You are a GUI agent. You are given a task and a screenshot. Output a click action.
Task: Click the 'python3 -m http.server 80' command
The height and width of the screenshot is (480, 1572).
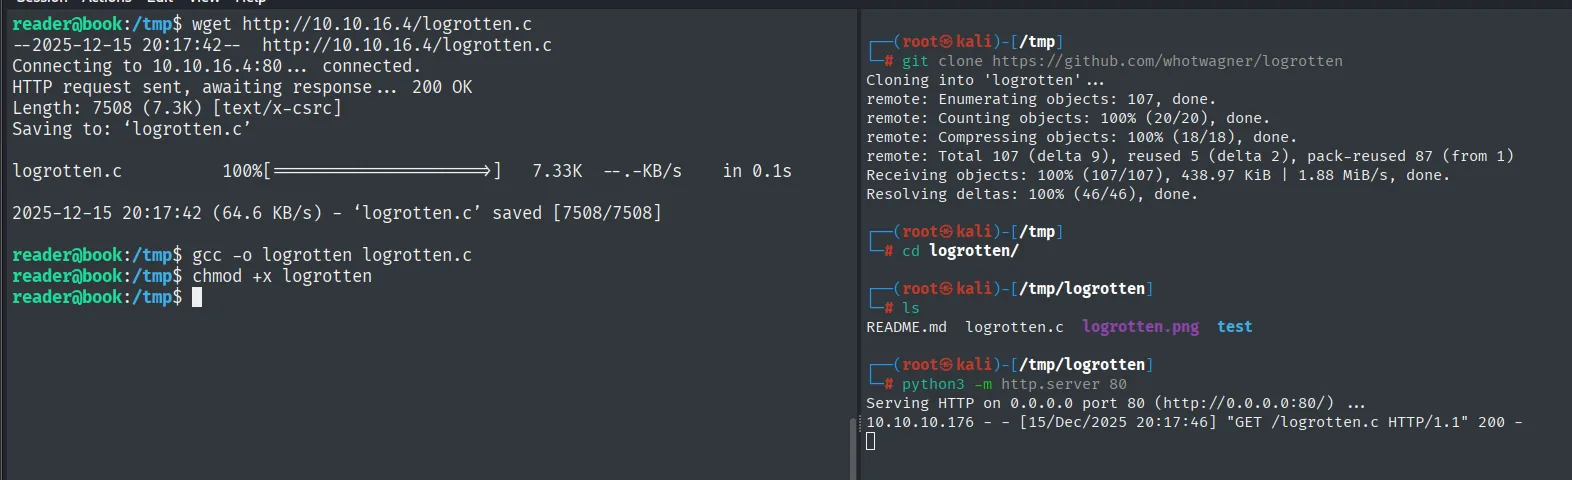(1014, 384)
